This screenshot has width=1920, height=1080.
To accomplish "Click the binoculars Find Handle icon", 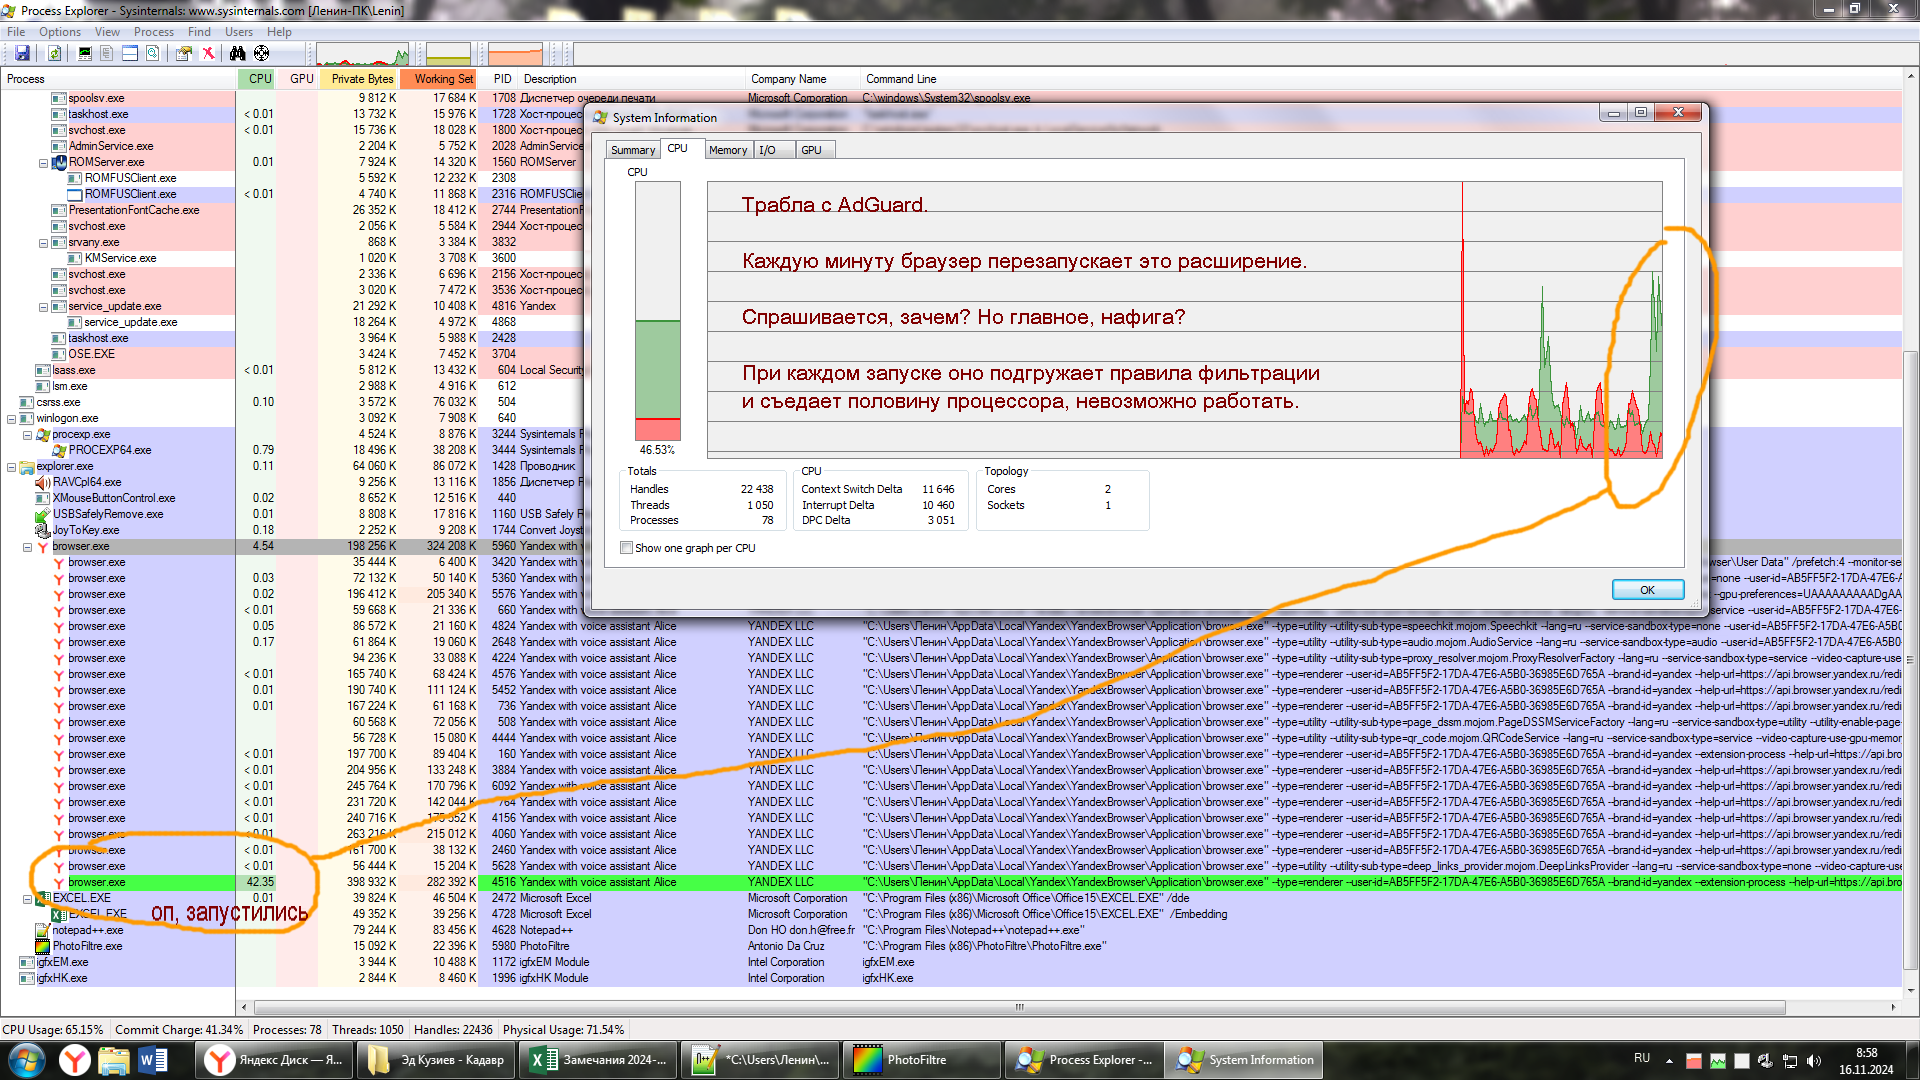I will (x=238, y=53).
